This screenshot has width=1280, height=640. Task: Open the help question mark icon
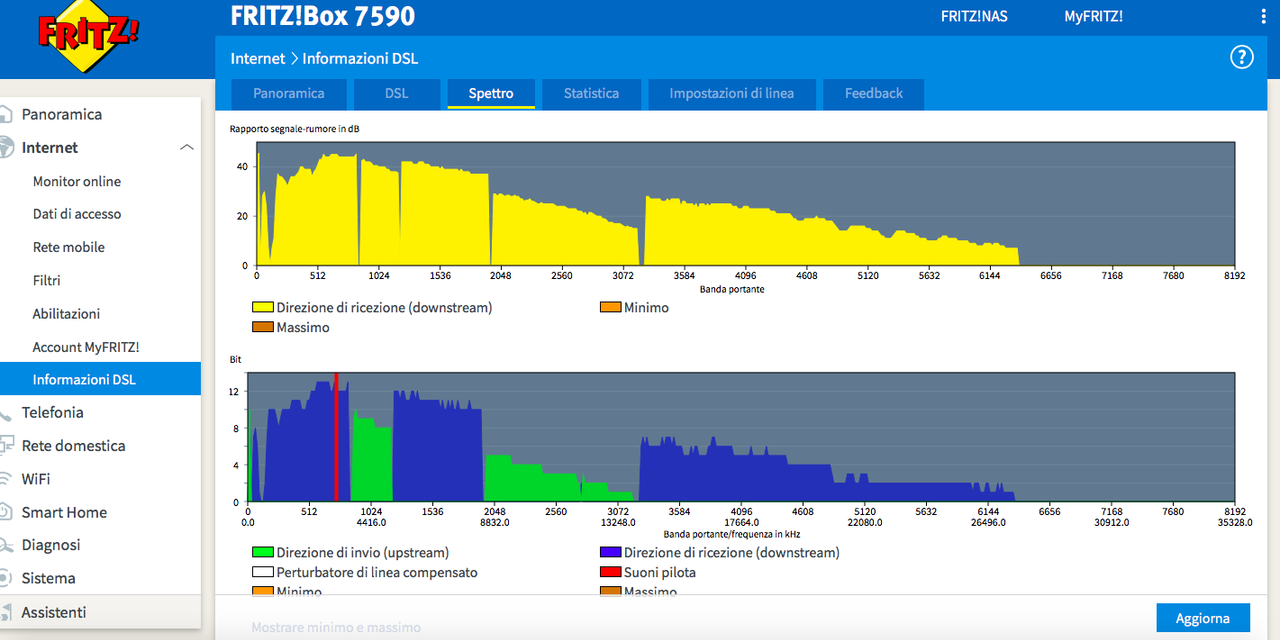click(x=1241, y=57)
